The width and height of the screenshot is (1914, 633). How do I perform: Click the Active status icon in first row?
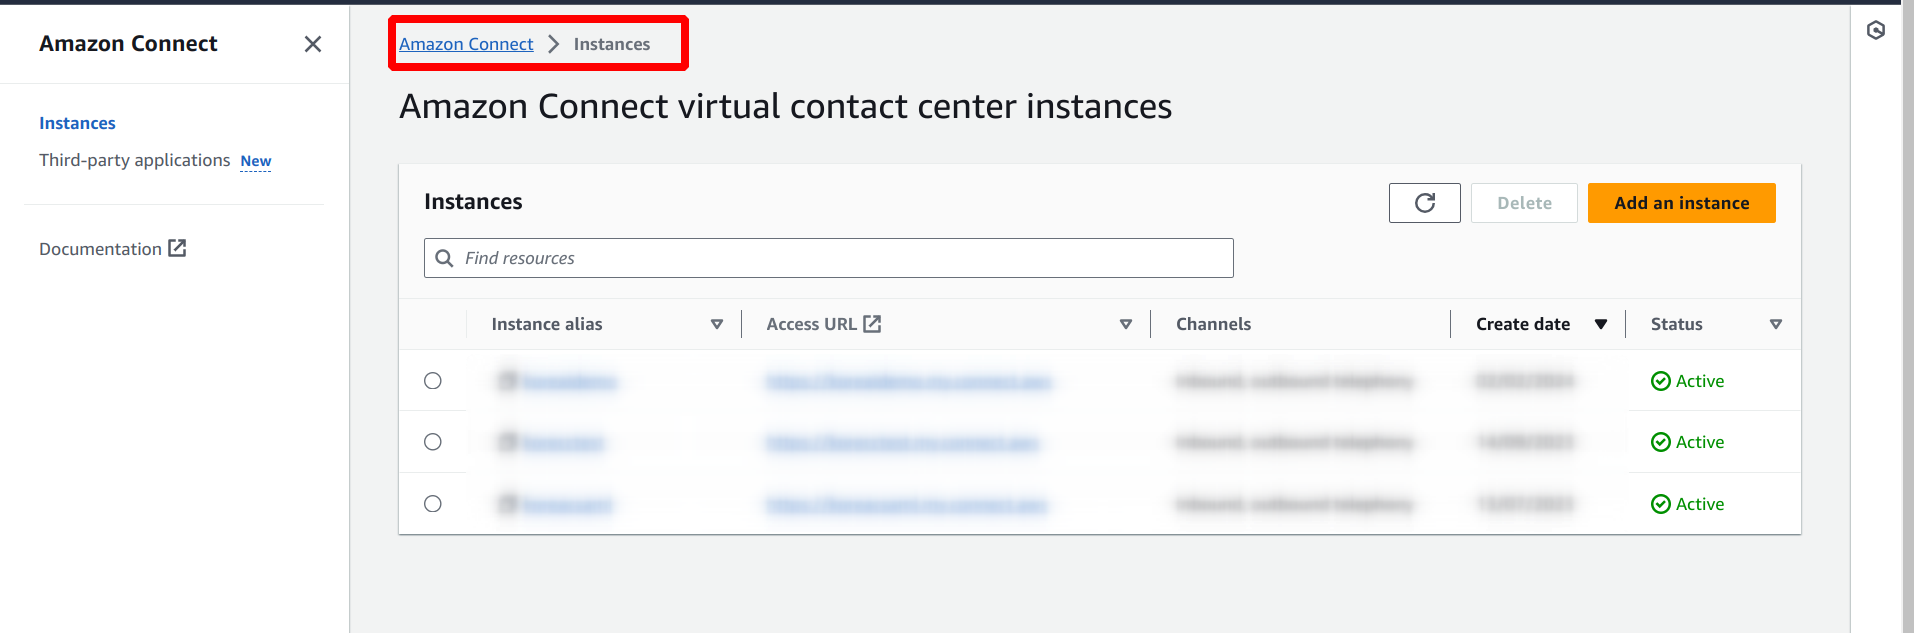point(1661,381)
